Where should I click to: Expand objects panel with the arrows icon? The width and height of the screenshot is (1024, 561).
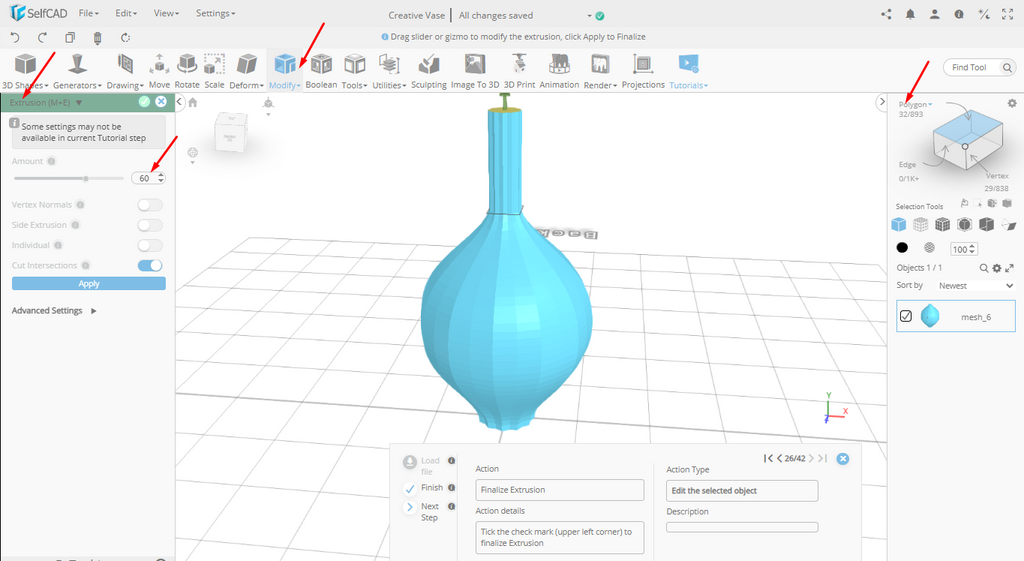pos(1009,268)
